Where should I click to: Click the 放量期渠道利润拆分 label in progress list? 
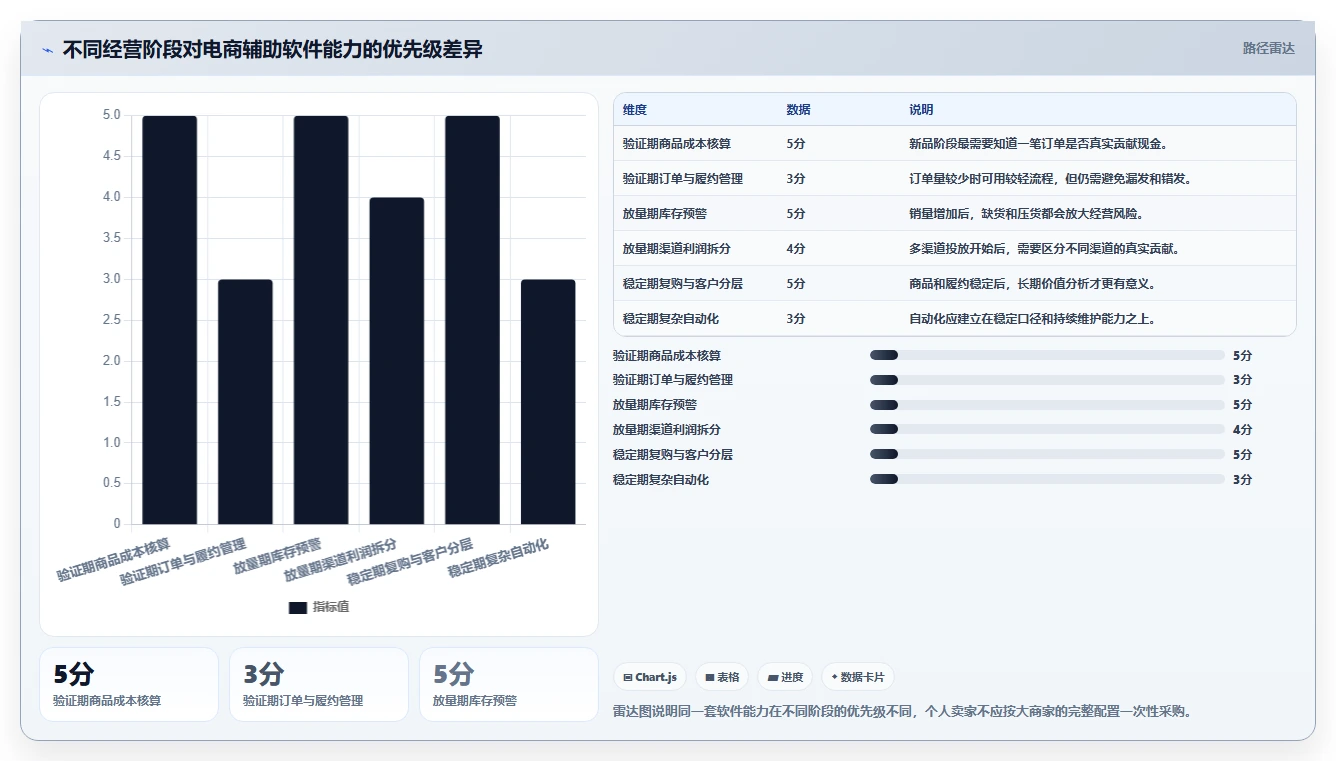point(667,429)
